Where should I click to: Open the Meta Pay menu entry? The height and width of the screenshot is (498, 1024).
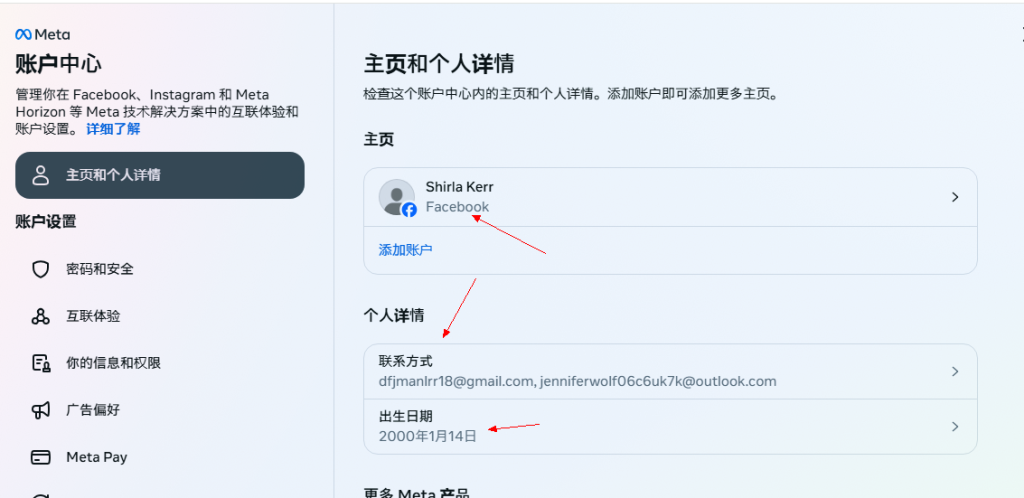96,457
